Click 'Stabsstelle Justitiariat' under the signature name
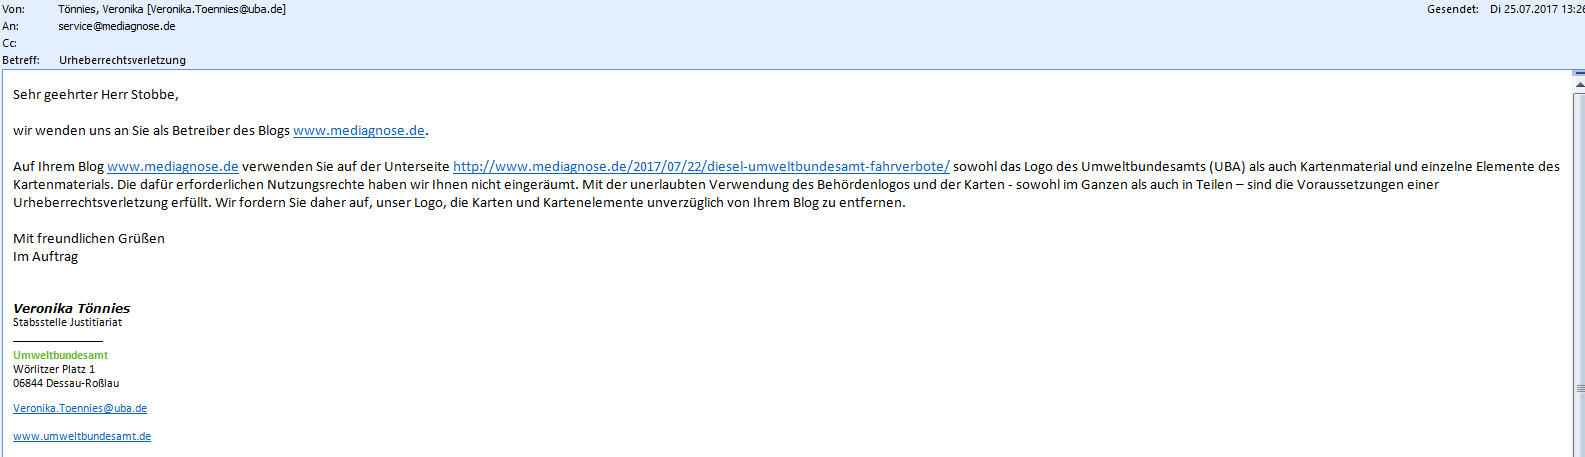Image resolution: width=1585 pixels, height=457 pixels. 67,323
